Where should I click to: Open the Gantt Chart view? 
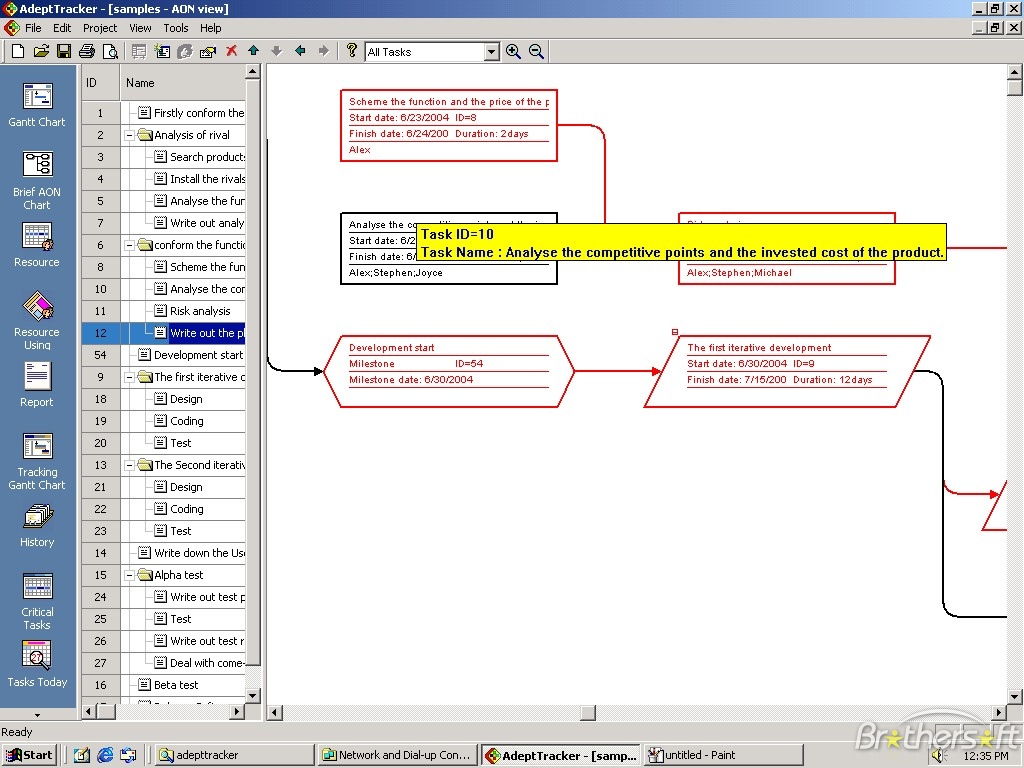37,104
